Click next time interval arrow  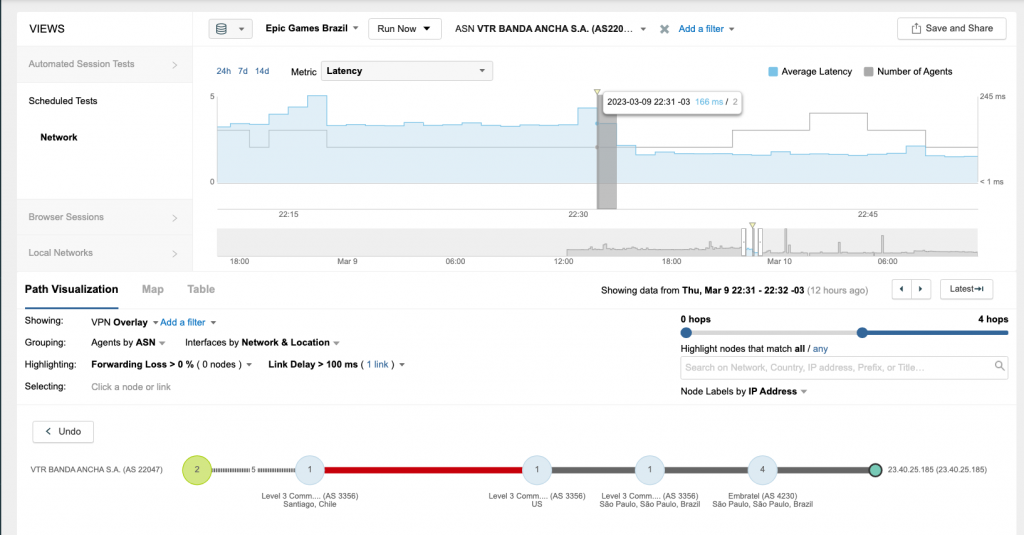tap(921, 289)
